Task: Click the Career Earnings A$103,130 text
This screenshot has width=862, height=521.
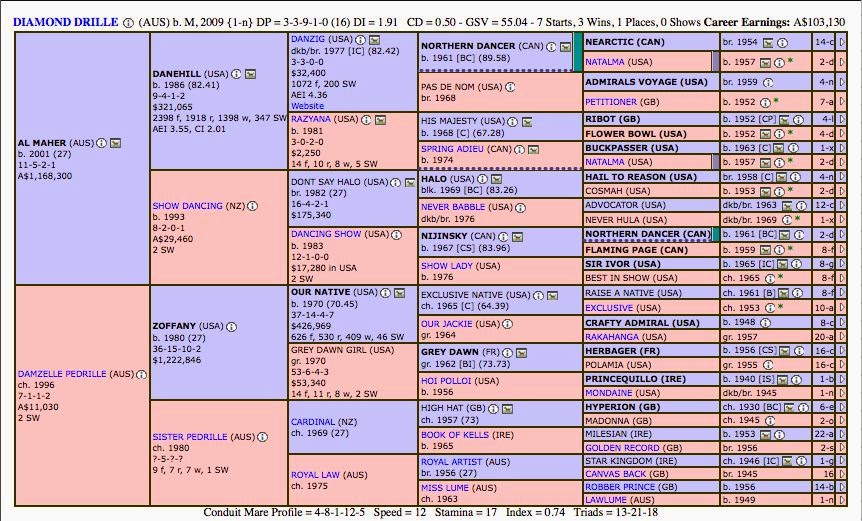Action: coord(774,23)
